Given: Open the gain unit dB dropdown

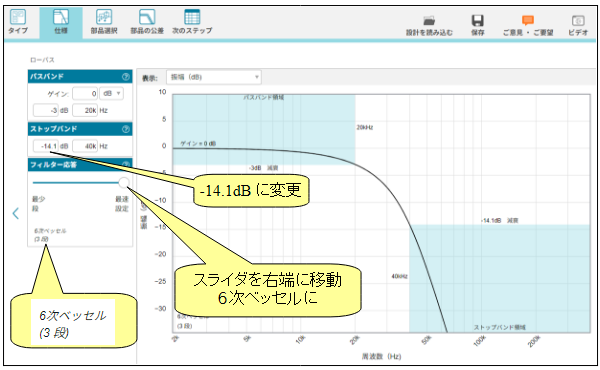Looking at the screenshot, I should click(111, 93).
